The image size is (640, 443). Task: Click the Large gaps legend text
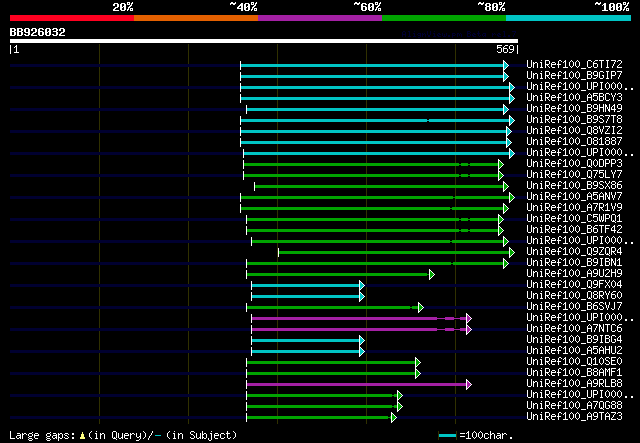(123, 435)
